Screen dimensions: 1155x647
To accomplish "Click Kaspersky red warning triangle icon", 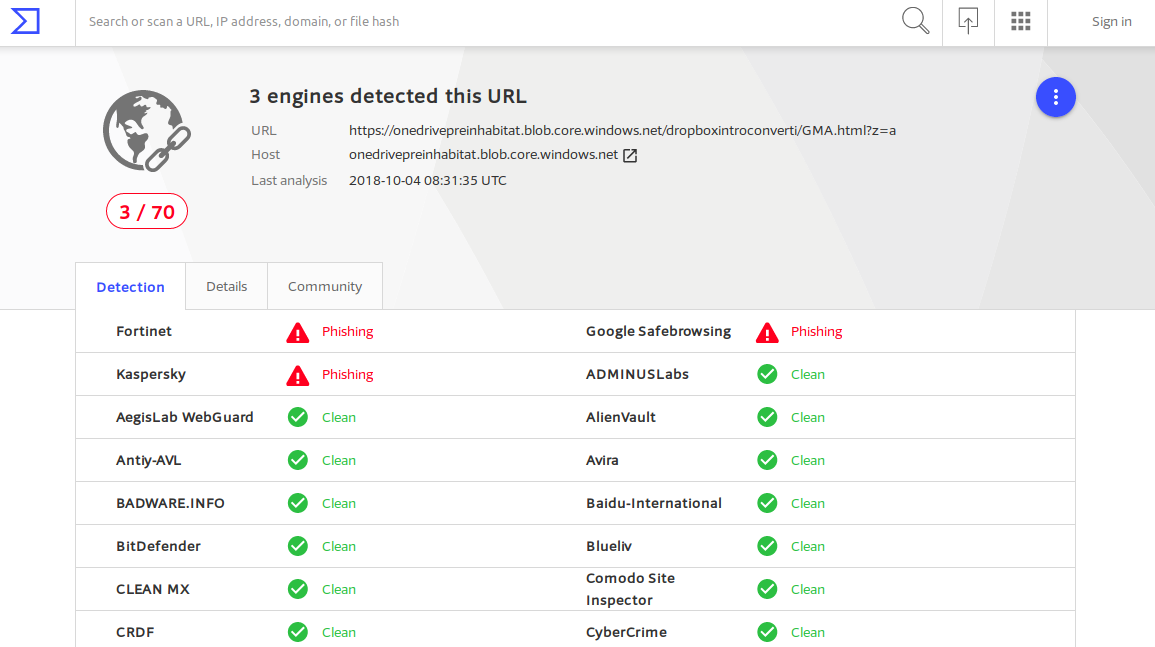I will pos(298,375).
